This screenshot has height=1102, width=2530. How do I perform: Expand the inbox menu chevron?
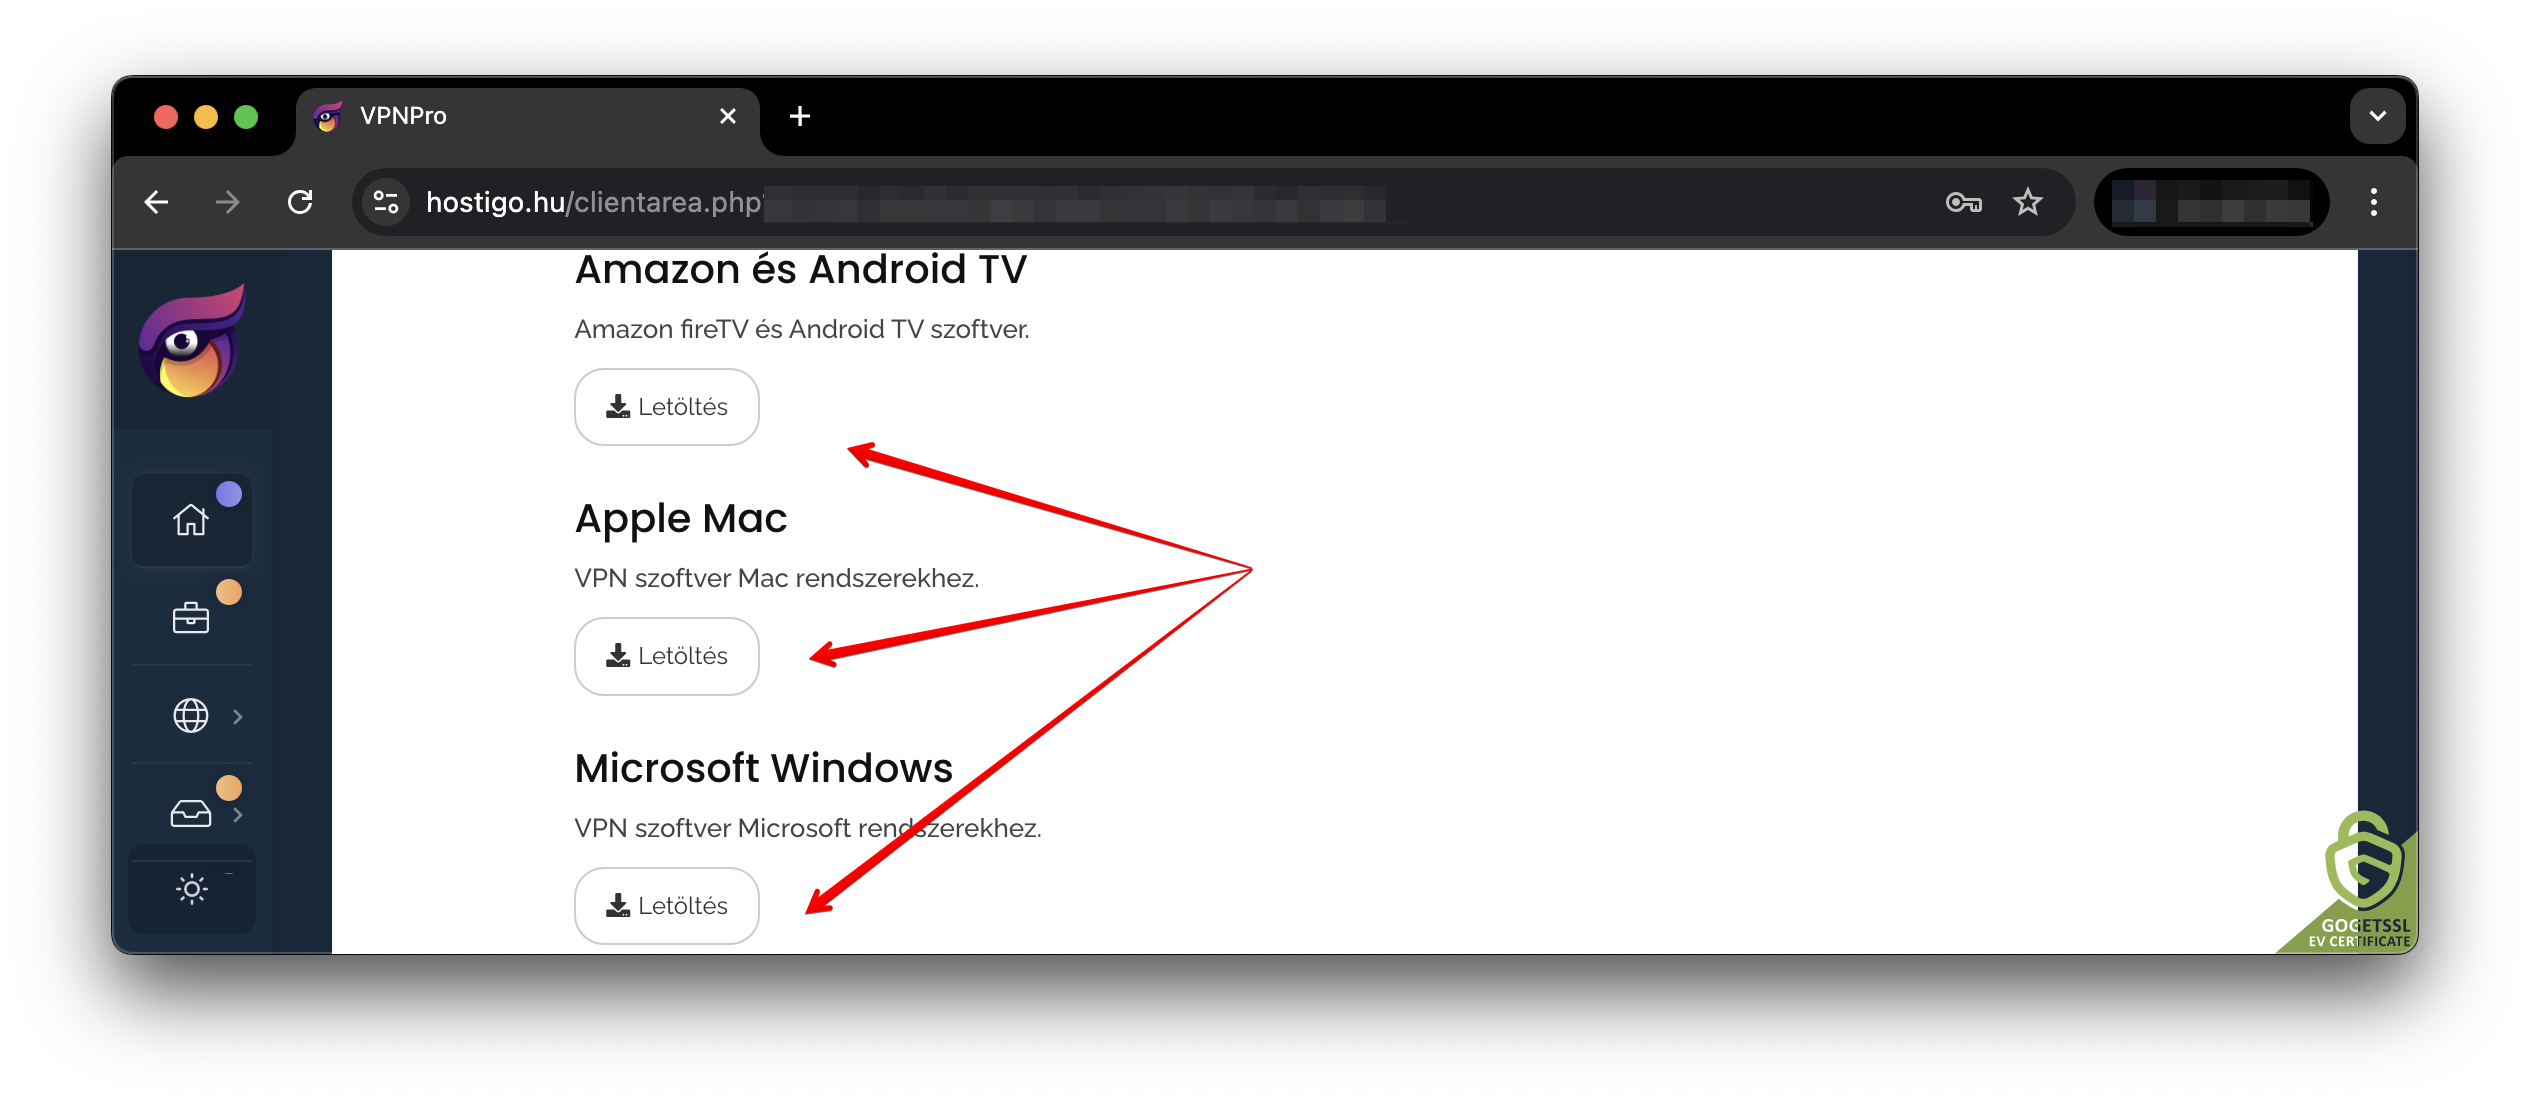238,815
